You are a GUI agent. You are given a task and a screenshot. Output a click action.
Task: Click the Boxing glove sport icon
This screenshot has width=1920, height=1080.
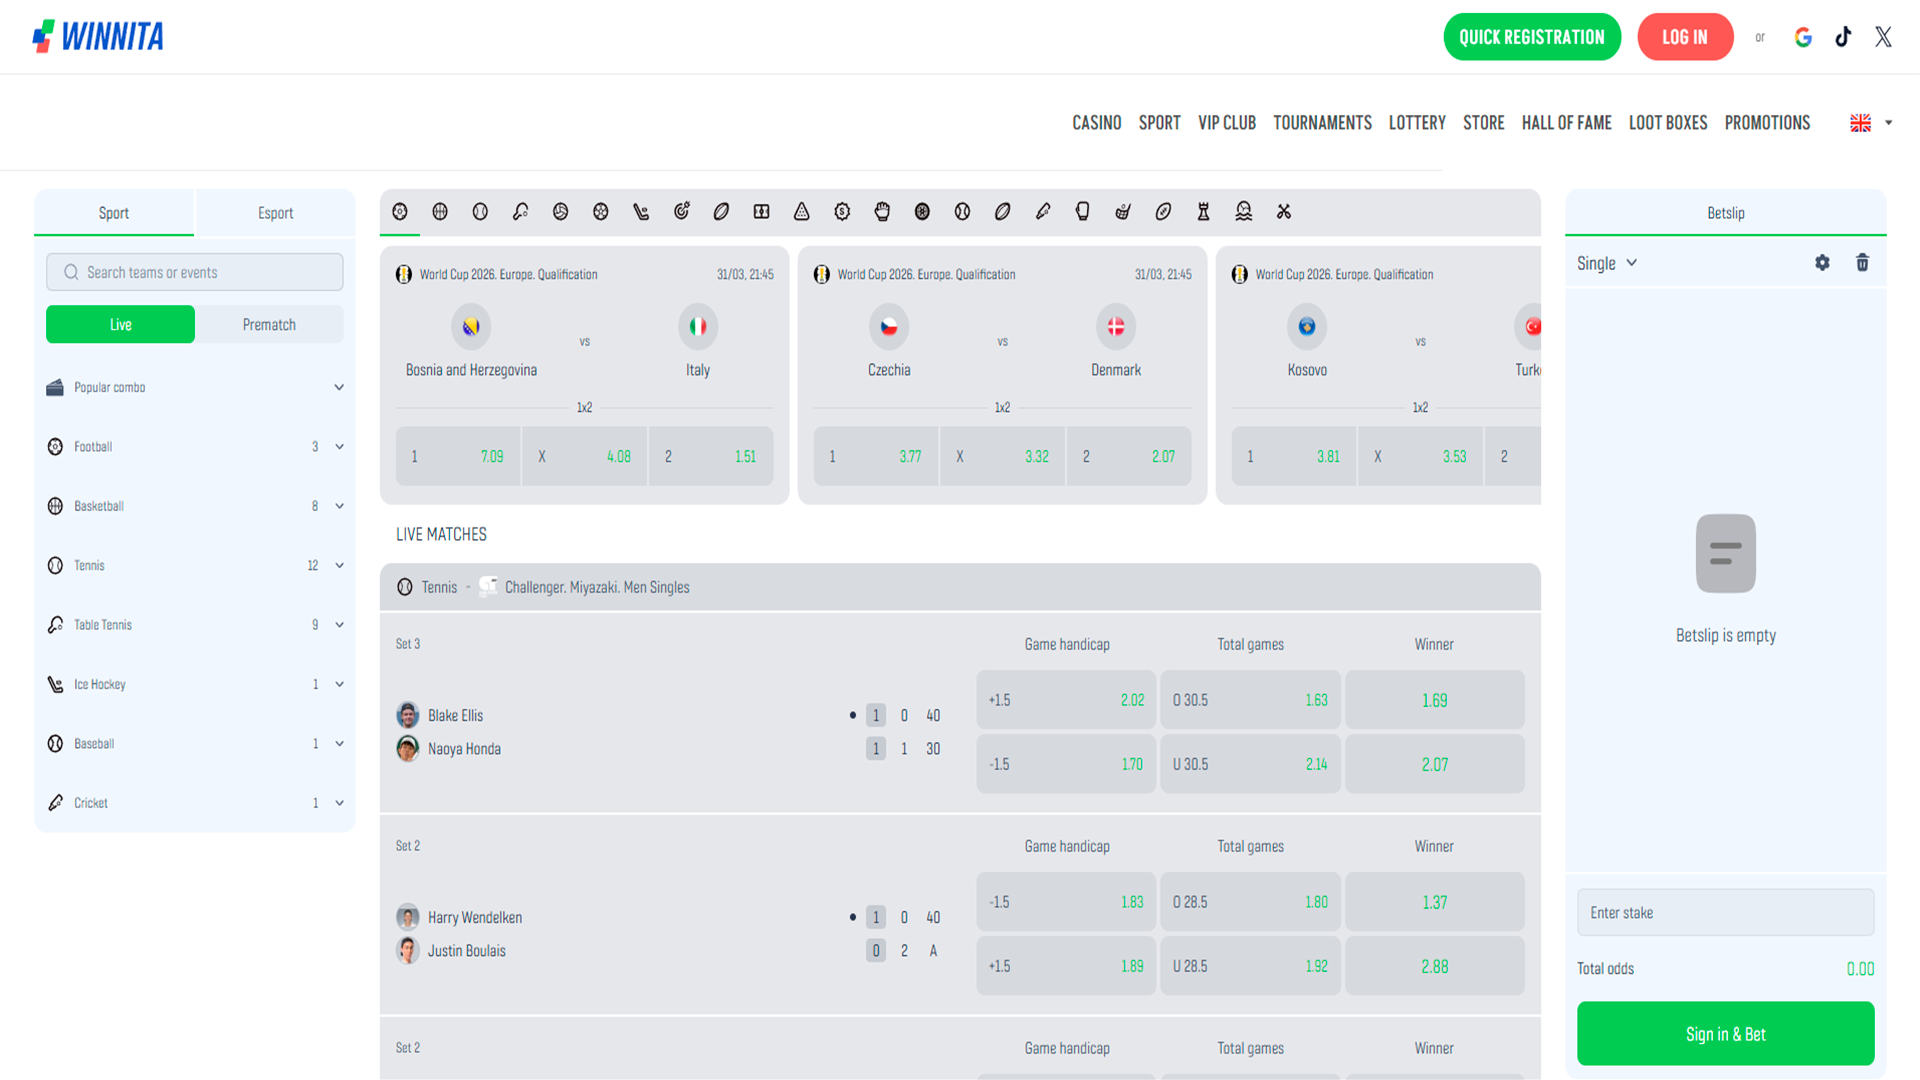[1081, 212]
